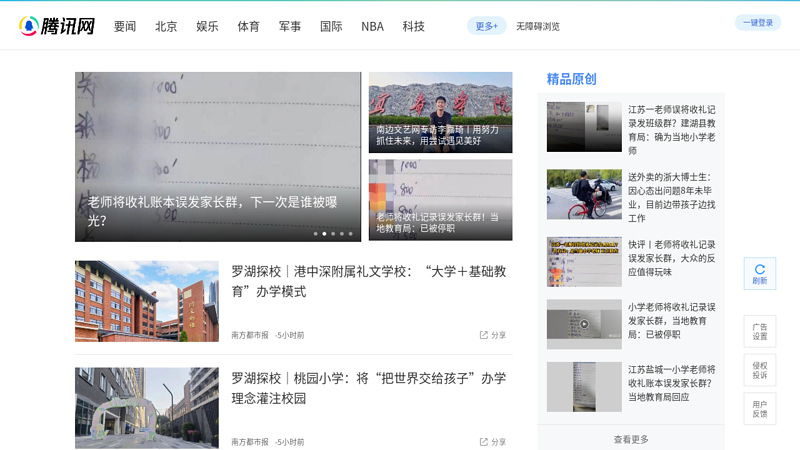Select the last carousel indicator dot

(351, 234)
